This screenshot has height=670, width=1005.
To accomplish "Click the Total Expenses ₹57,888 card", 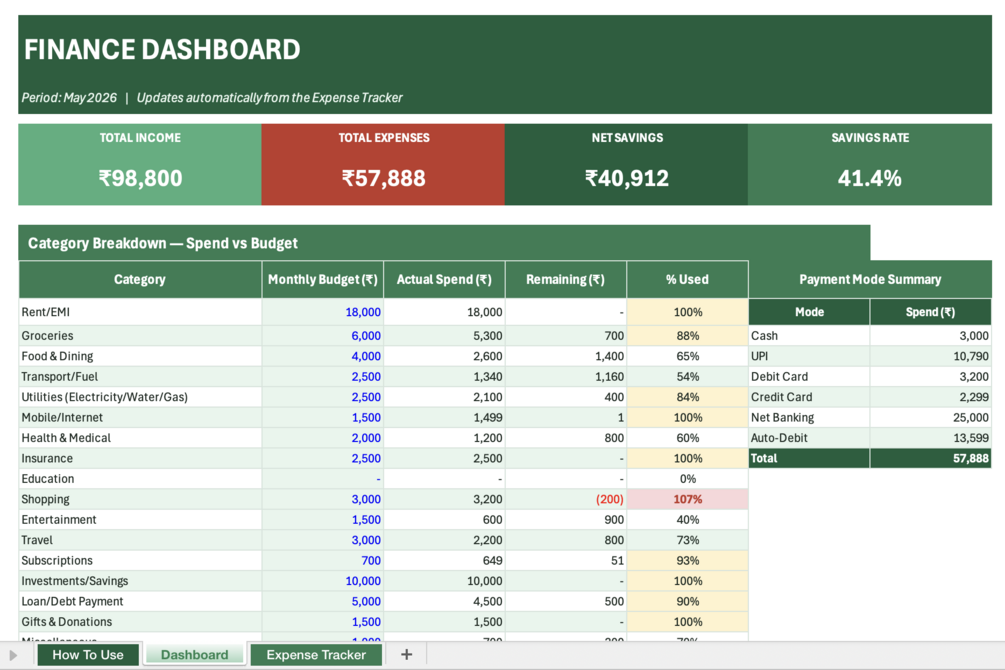I will 383,165.
